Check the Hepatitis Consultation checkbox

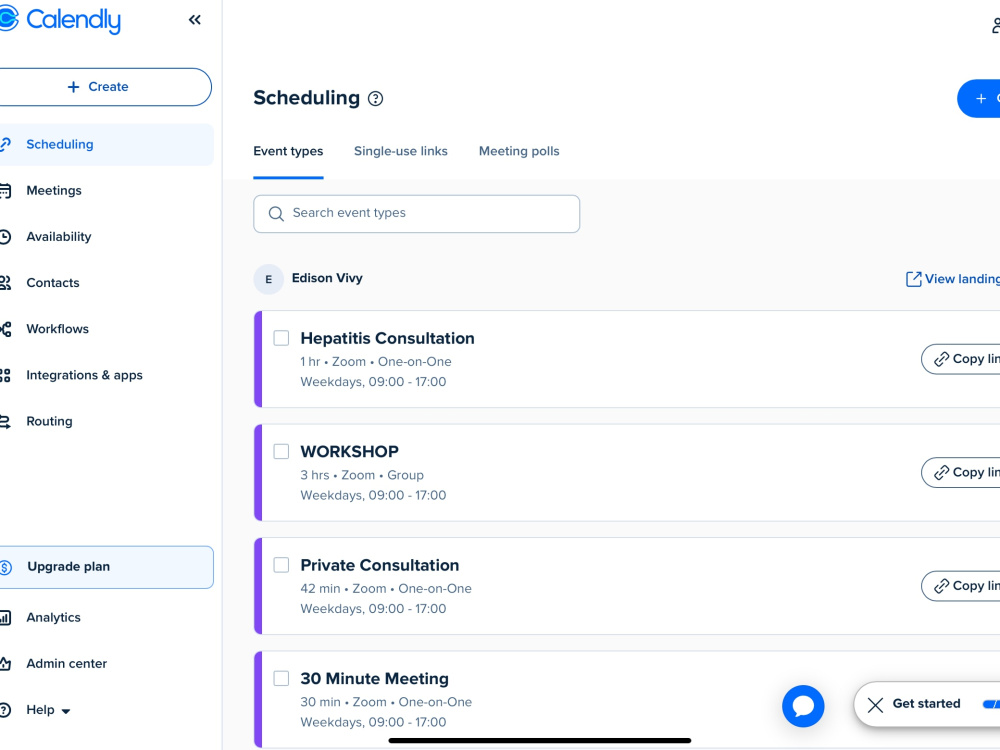[281, 338]
